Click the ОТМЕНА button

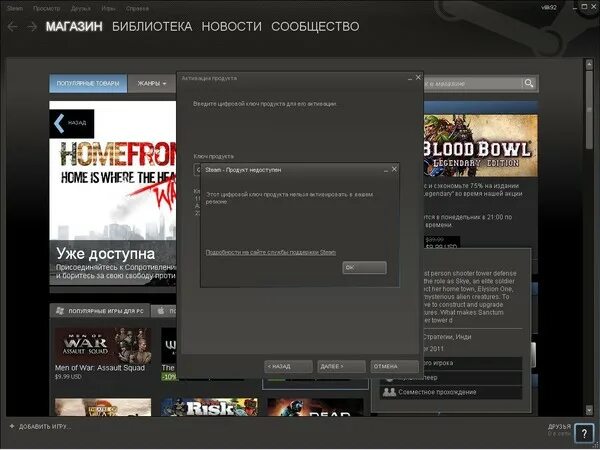click(x=395, y=367)
